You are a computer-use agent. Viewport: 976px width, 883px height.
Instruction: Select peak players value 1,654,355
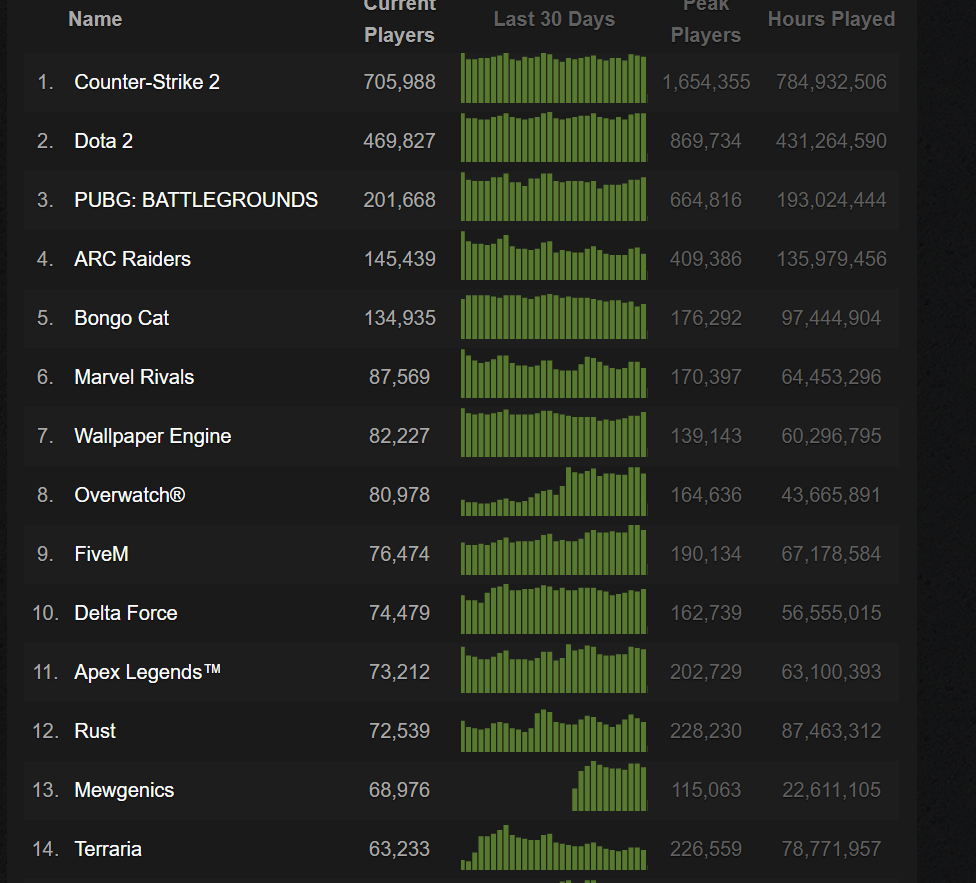coord(706,82)
